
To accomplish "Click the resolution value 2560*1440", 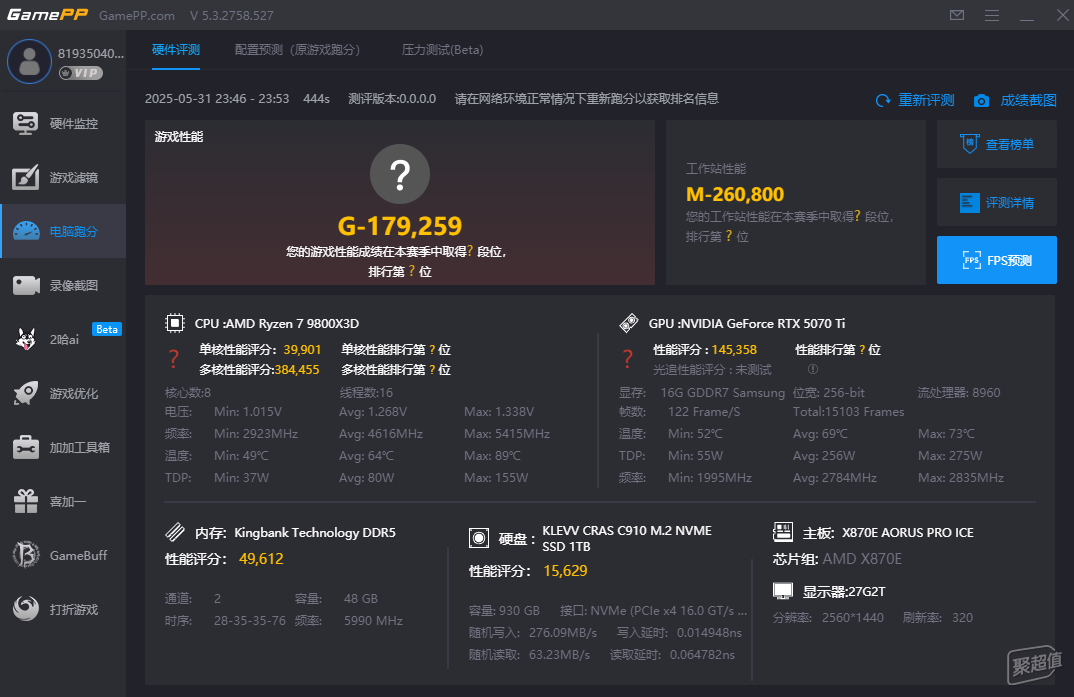I will (853, 618).
